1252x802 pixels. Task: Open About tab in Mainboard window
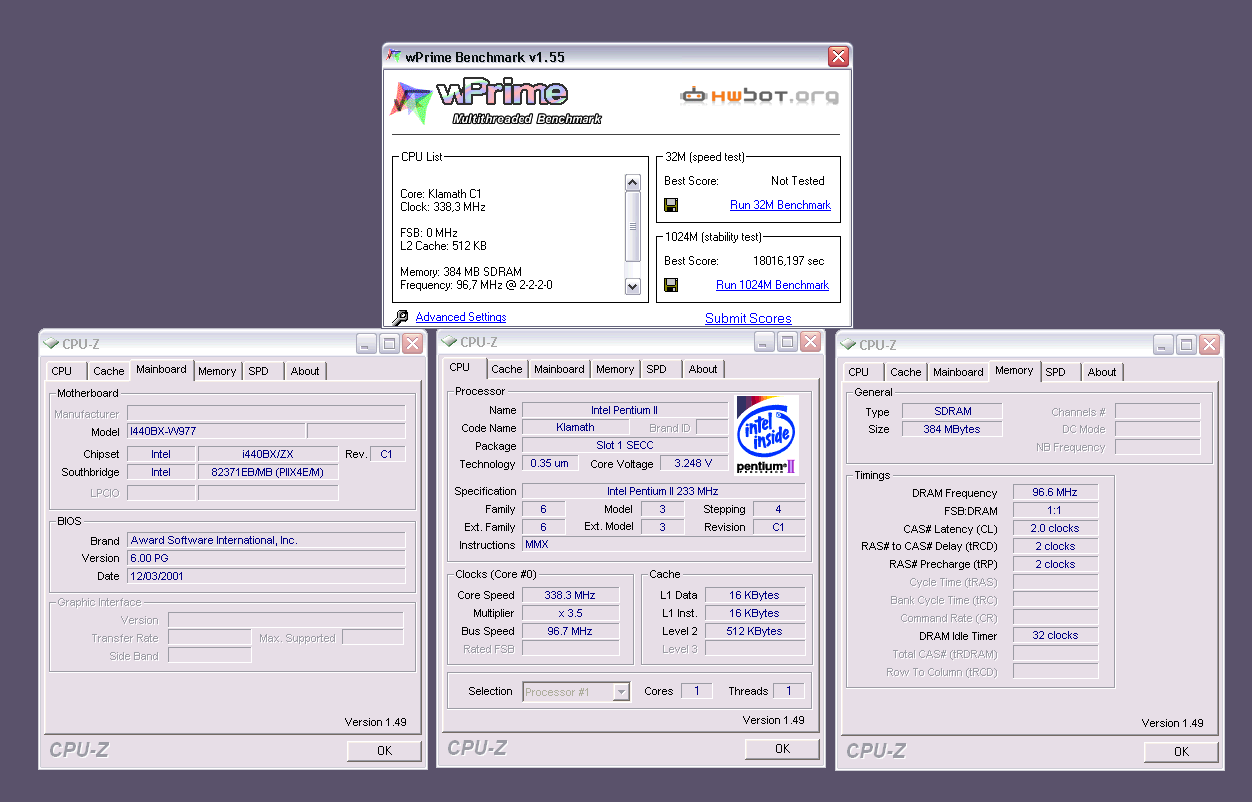point(305,371)
